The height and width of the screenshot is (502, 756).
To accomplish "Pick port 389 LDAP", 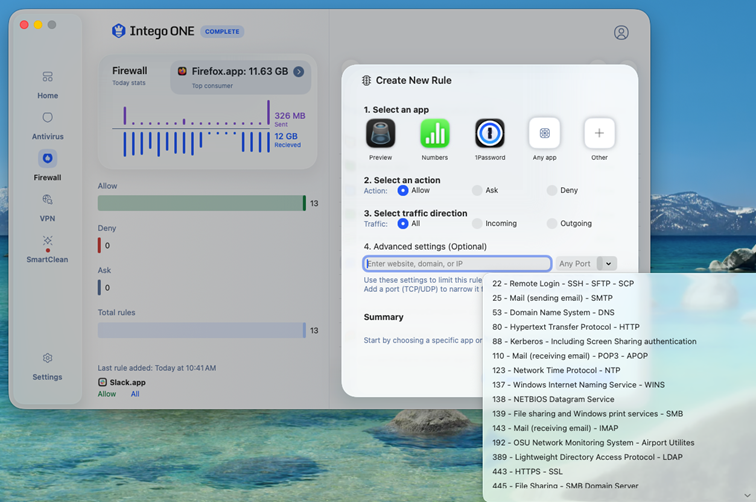I will click(588, 457).
